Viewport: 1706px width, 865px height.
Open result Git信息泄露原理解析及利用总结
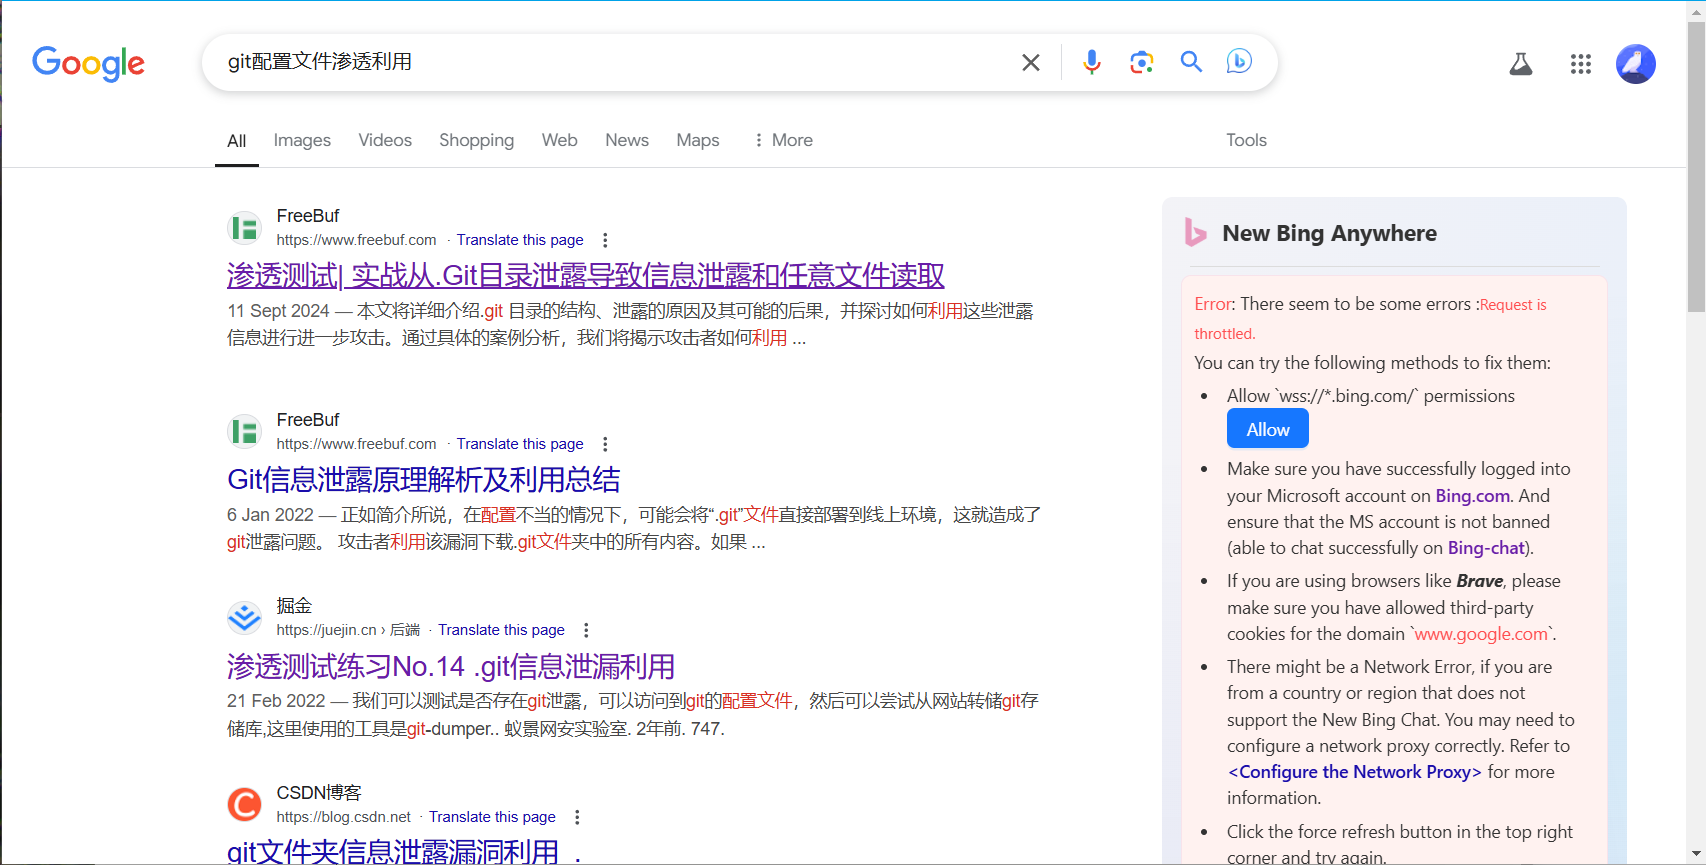pos(424,480)
